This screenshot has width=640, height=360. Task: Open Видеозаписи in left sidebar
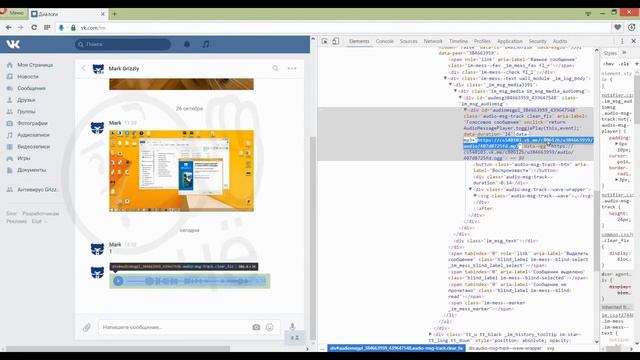(33, 147)
